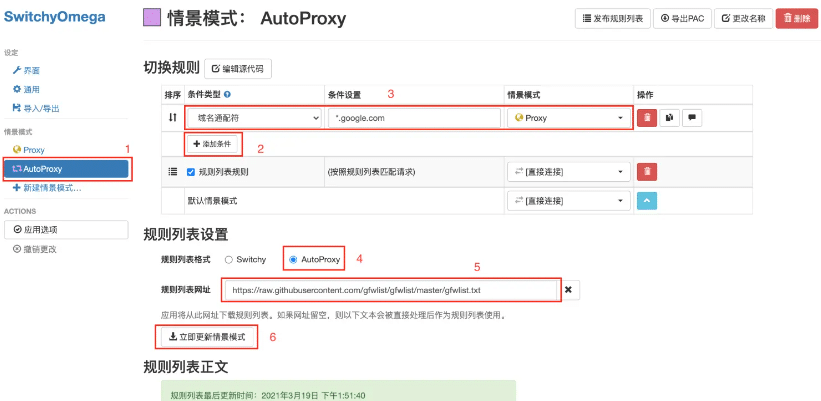Click the (按照规则列表匹配请求) text
The width and height of the screenshot is (821, 401).
click(371, 171)
